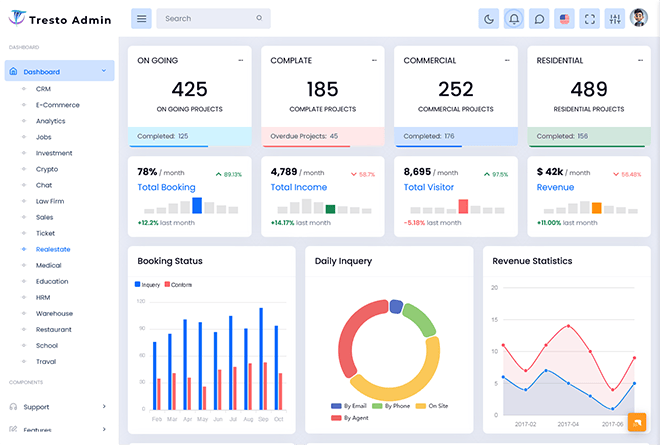This screenshot has height=445, width=660.
Task: Open the notifications bell
Action: tap(514, 18)
